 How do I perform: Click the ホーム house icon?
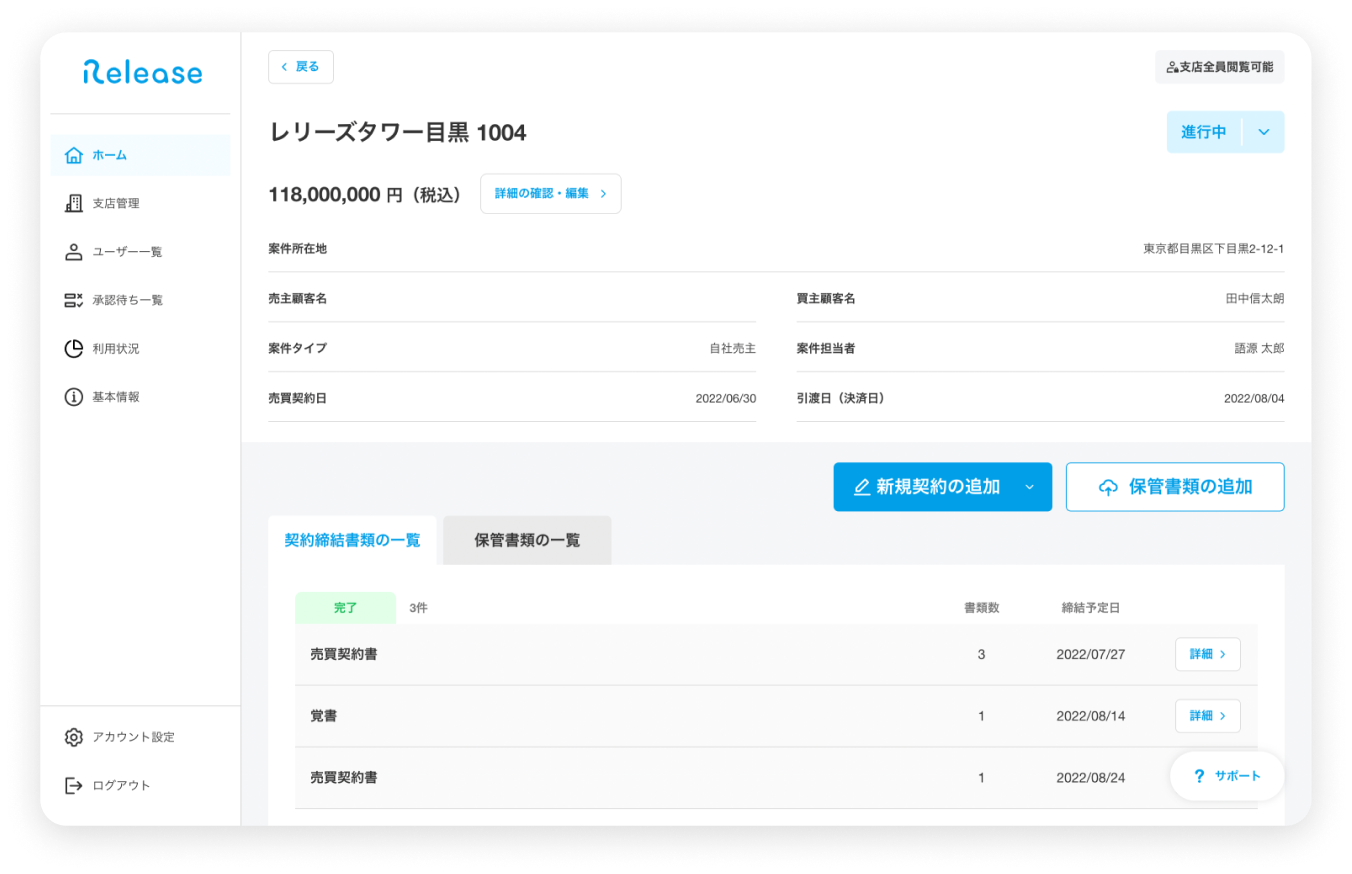pyautogui.click(x=73, y=155)
